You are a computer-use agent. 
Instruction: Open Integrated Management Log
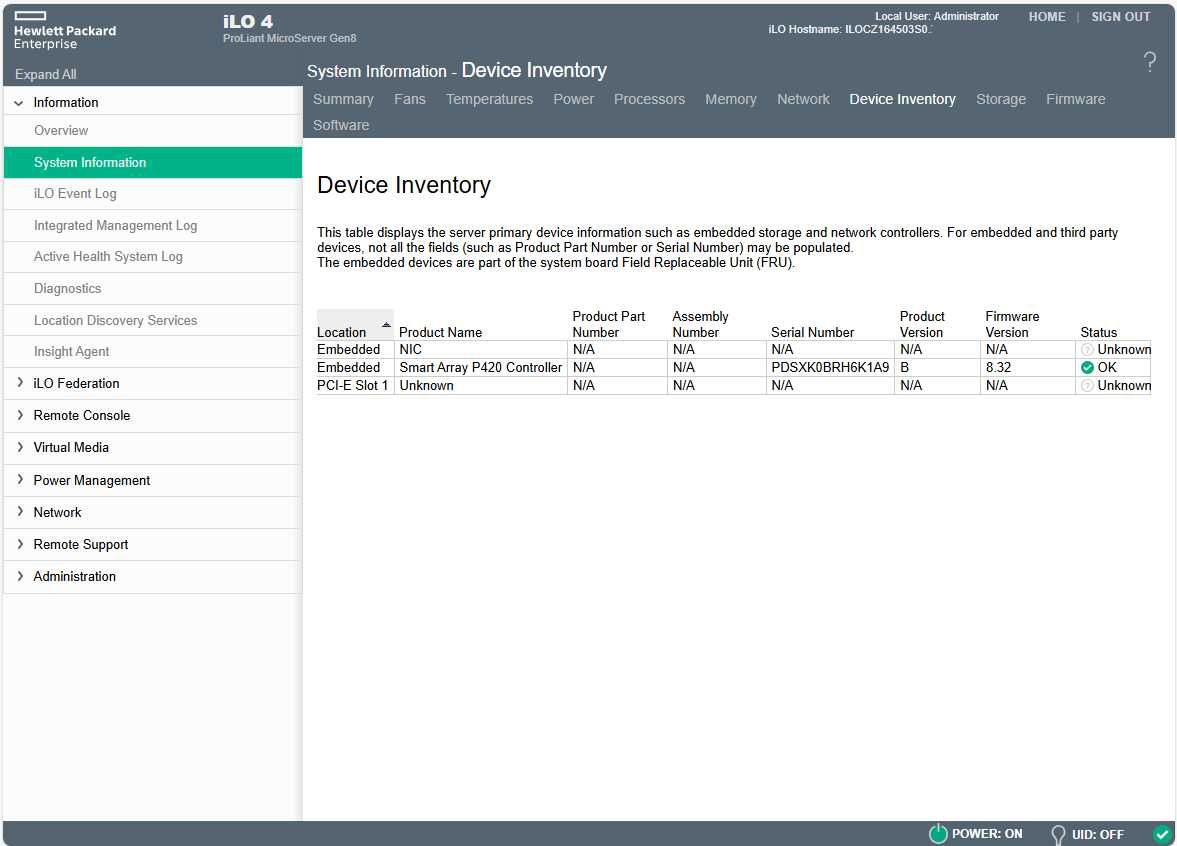153,226
